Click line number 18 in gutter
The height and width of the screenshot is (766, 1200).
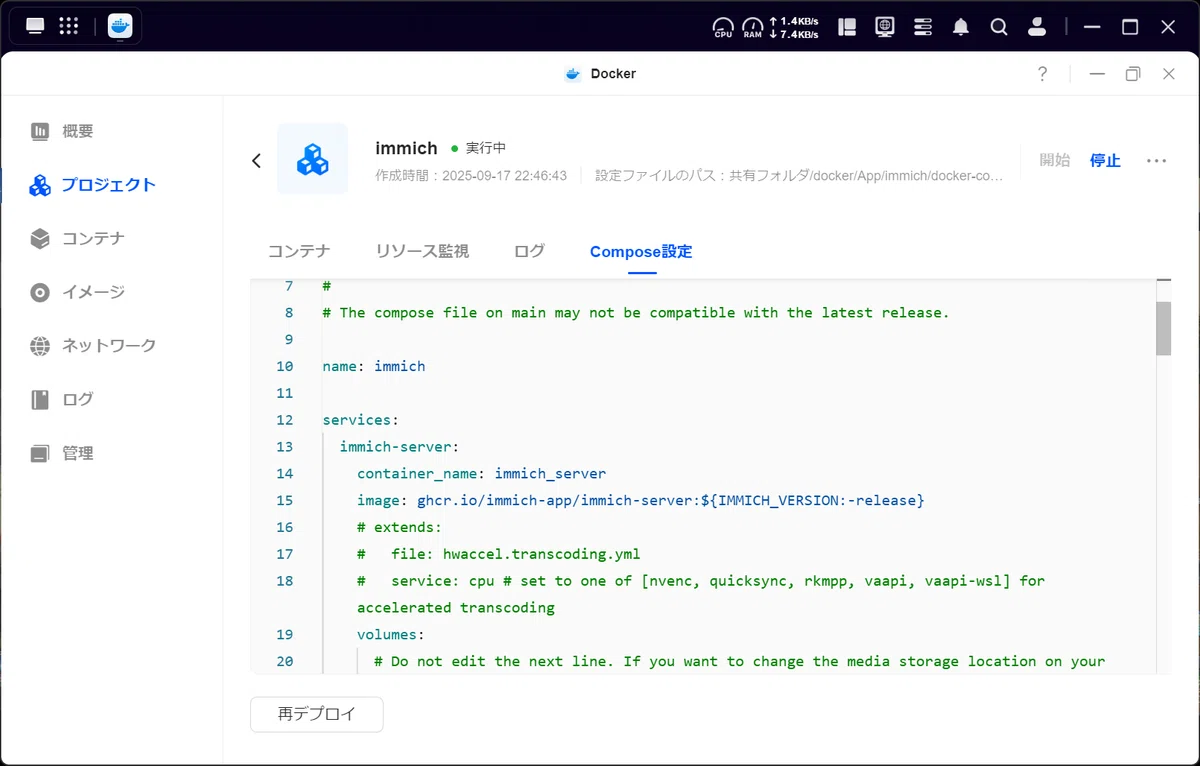click(x=284, y=581)
